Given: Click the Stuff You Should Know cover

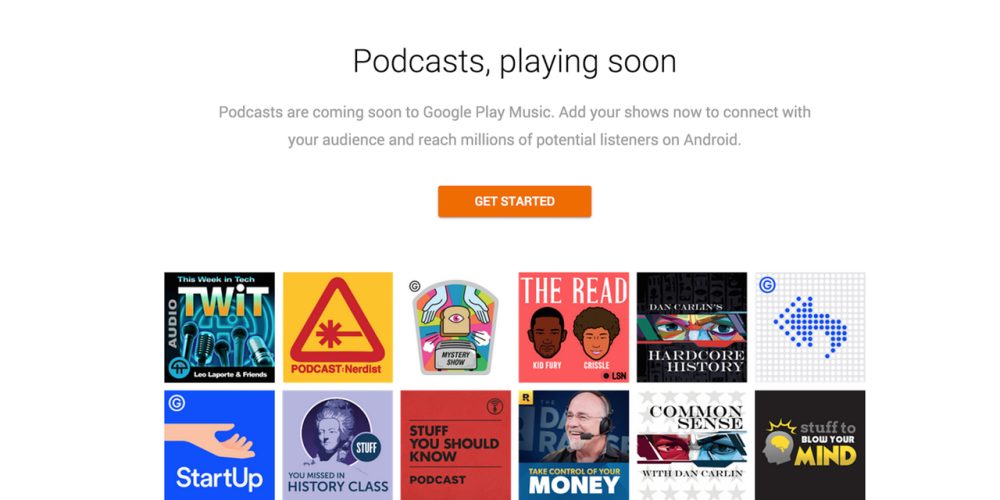Looking at the screenshot, I should (x=455, y=445).
